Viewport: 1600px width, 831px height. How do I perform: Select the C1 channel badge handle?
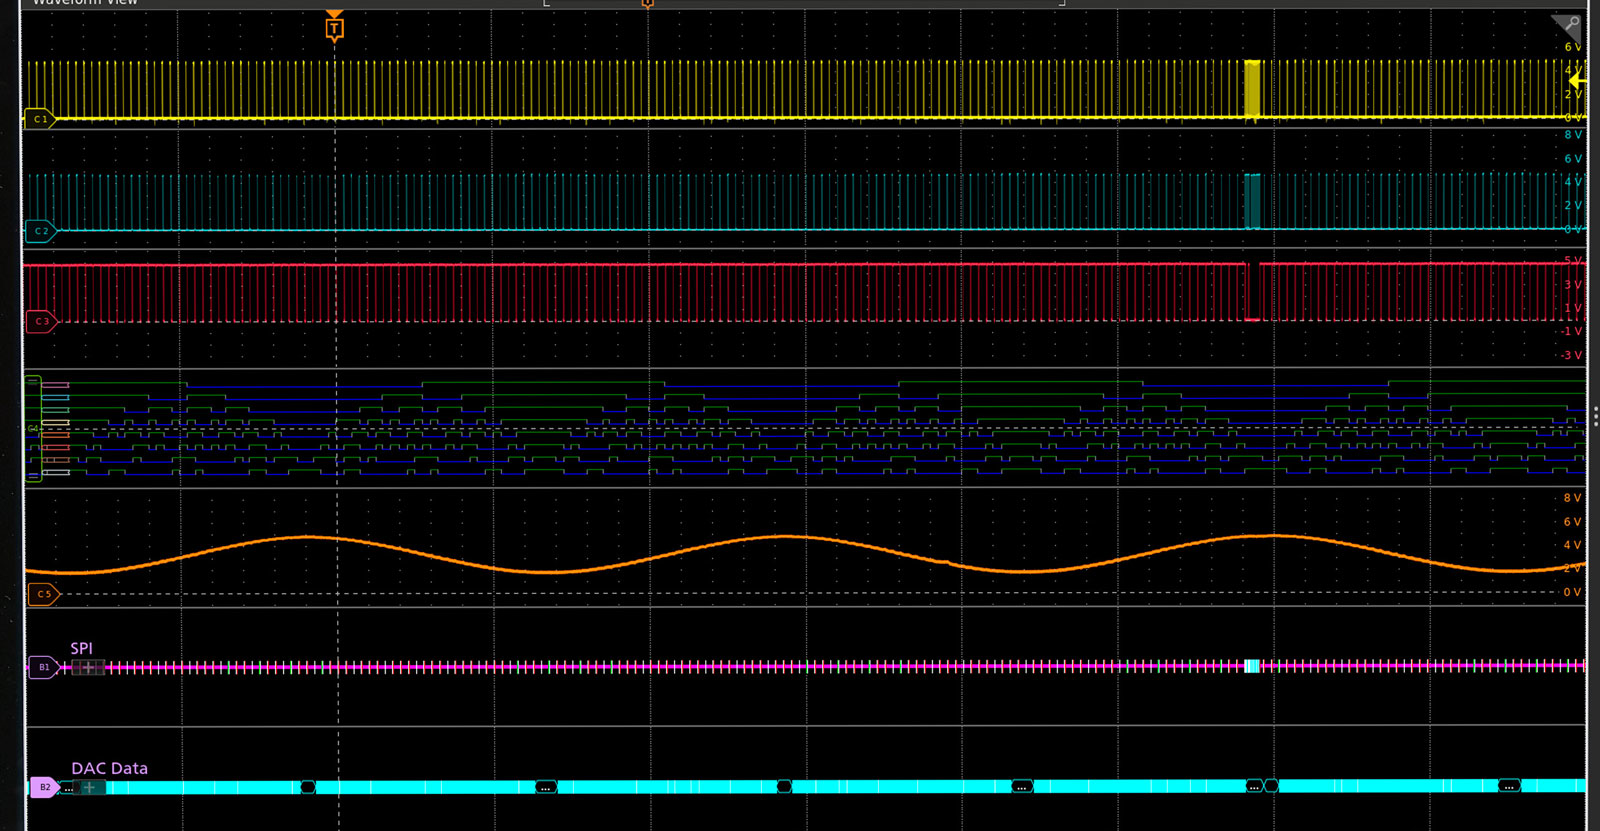coord(40,119)
